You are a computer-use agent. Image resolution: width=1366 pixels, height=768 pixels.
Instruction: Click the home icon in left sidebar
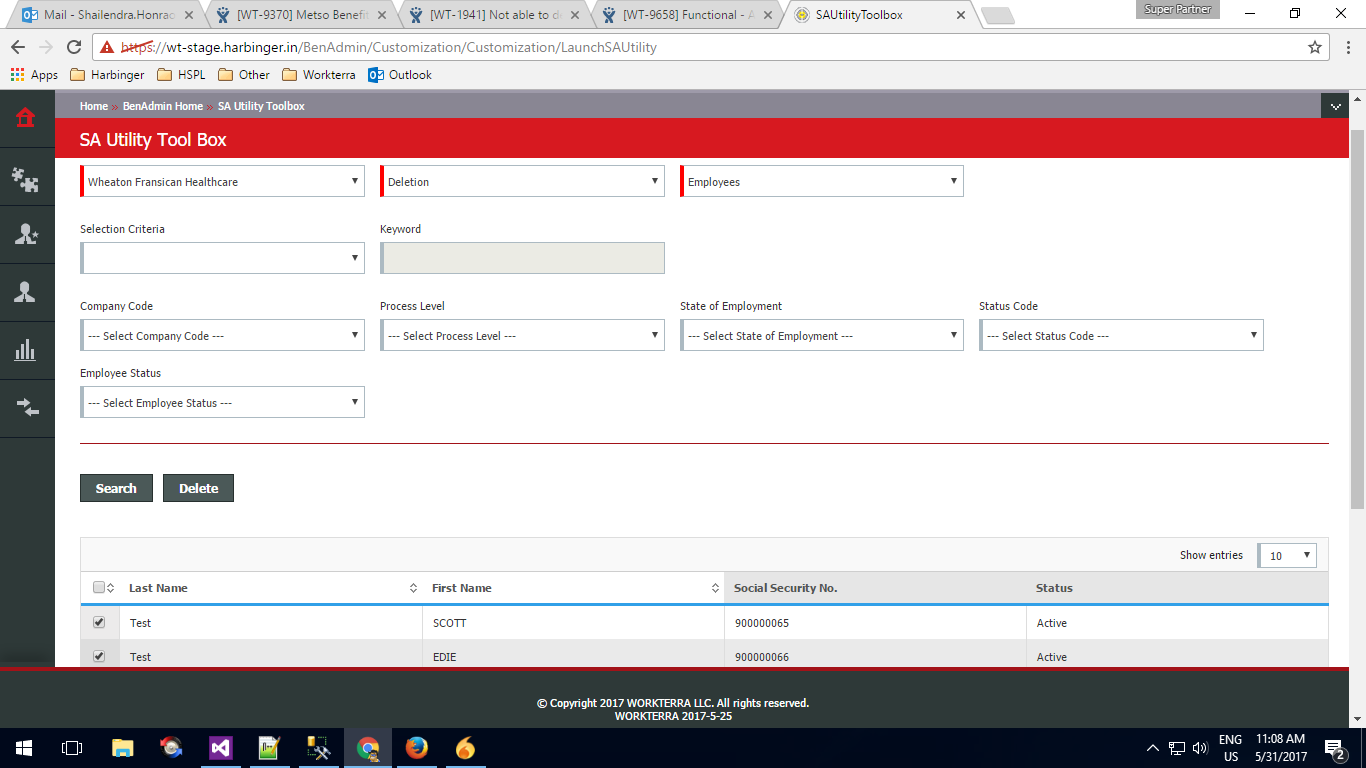pos(26,118)
